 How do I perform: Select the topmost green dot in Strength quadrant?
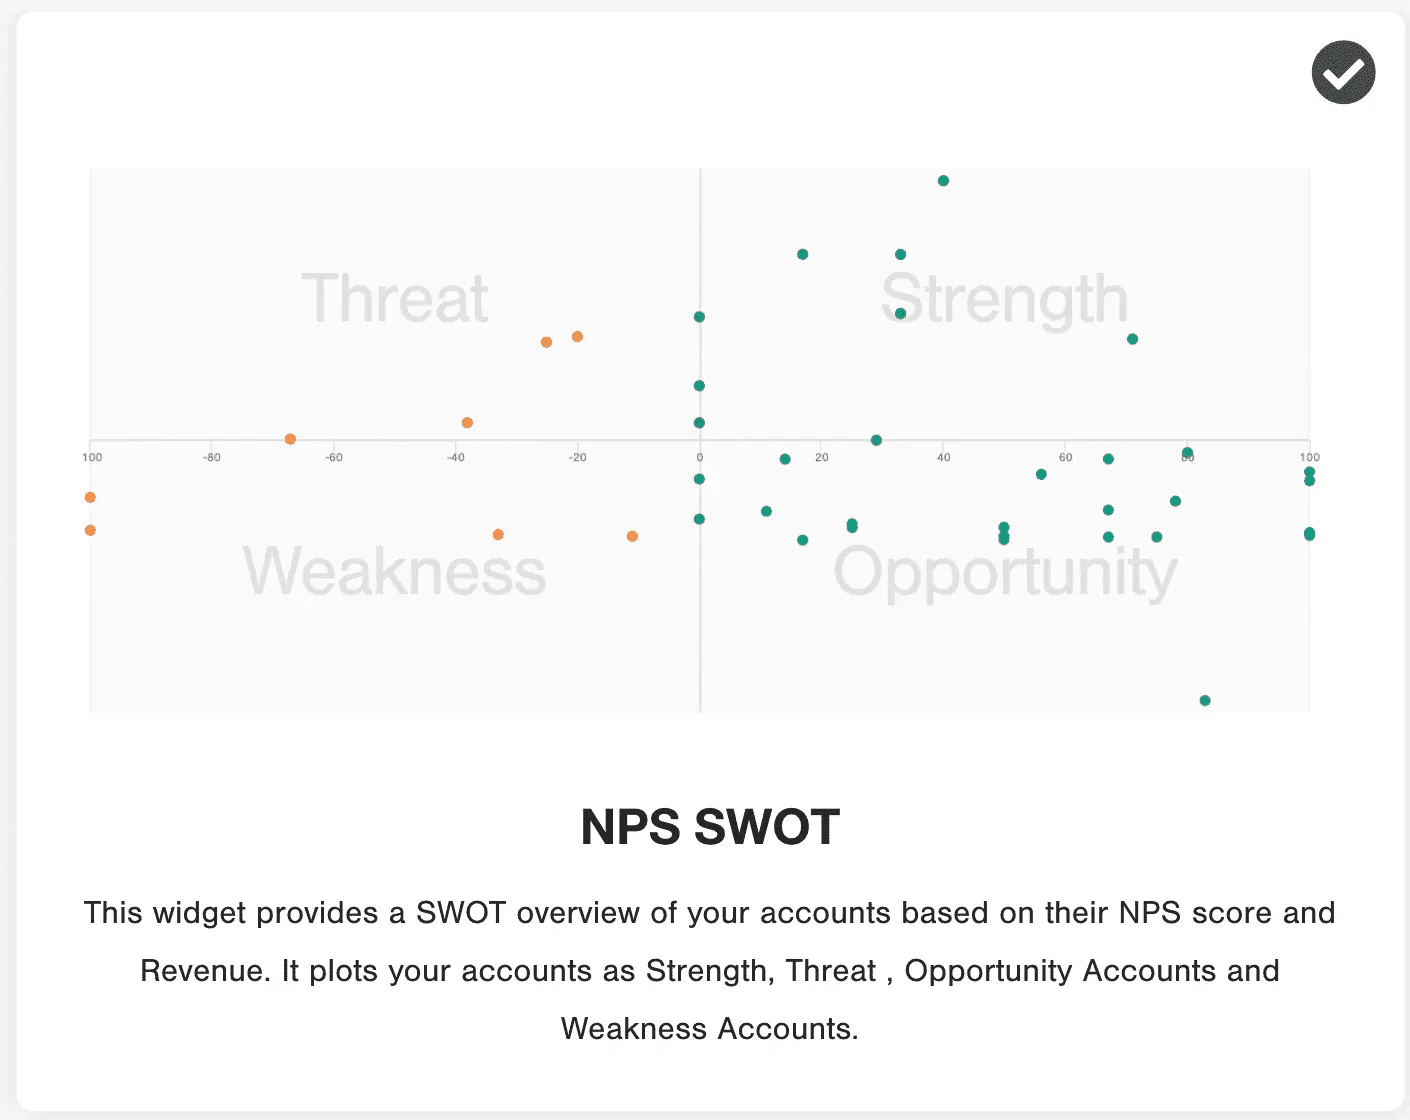943,180
